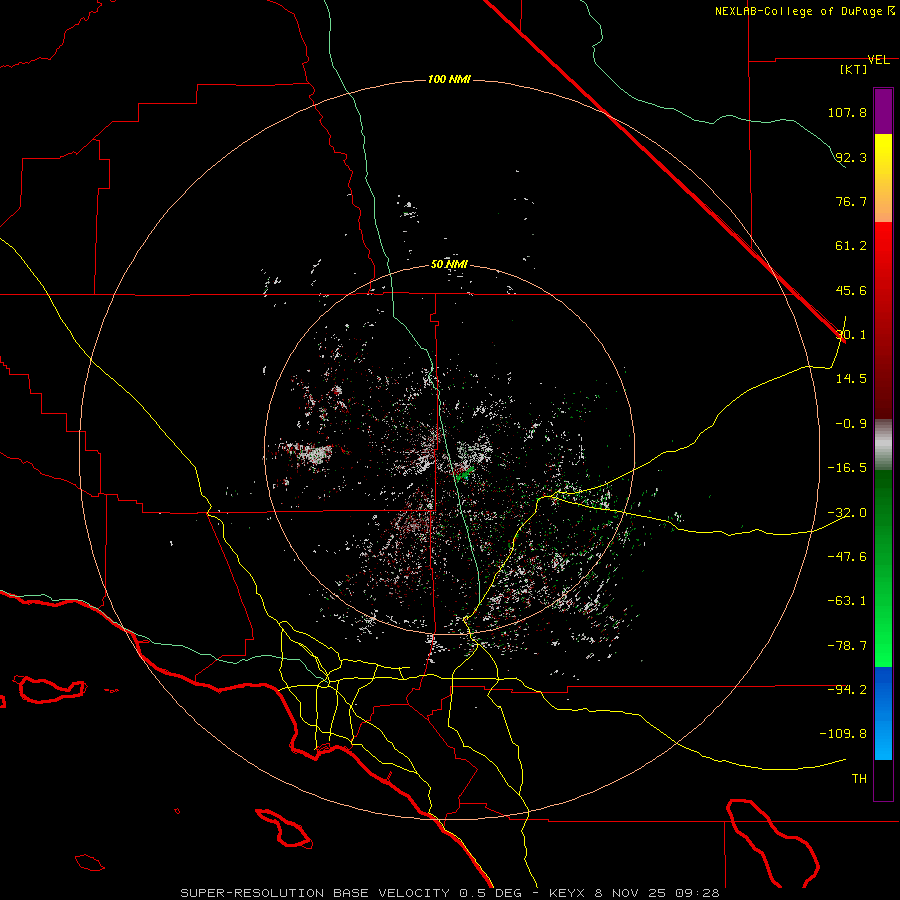This screenshot has height=900, width=900.
Task: Click the small green velocity patch near radar center
Action: click(x=464, y=474)
